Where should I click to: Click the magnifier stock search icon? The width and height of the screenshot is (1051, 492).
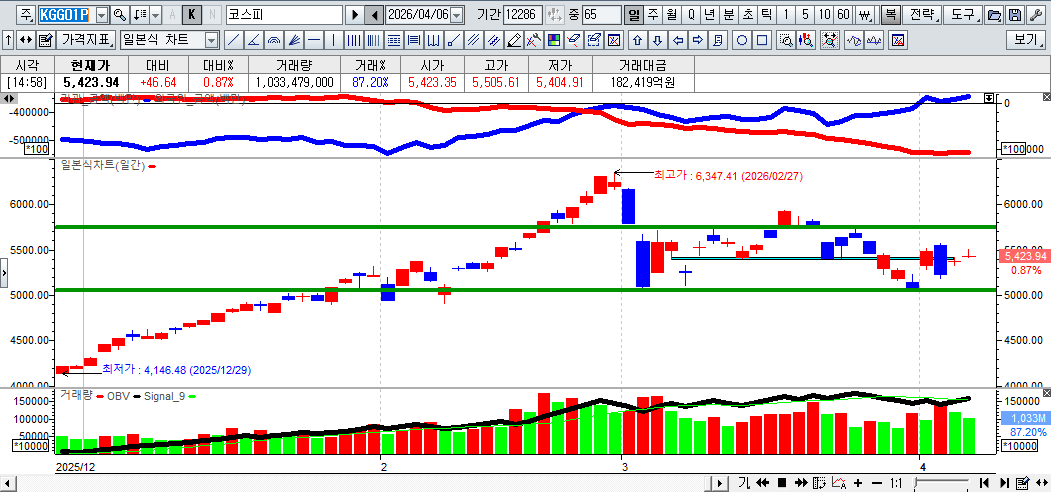click(120, 15)
